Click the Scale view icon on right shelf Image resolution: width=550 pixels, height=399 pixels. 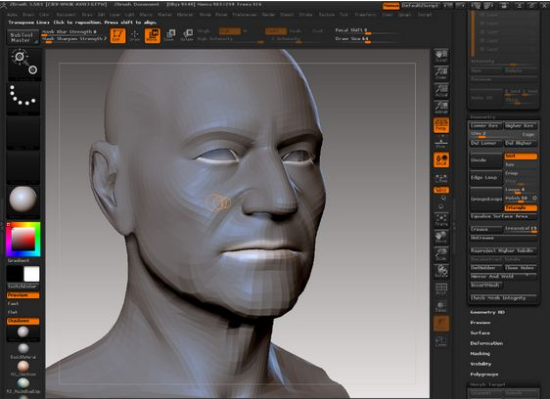pyautogui.click(x=441, y=253)
